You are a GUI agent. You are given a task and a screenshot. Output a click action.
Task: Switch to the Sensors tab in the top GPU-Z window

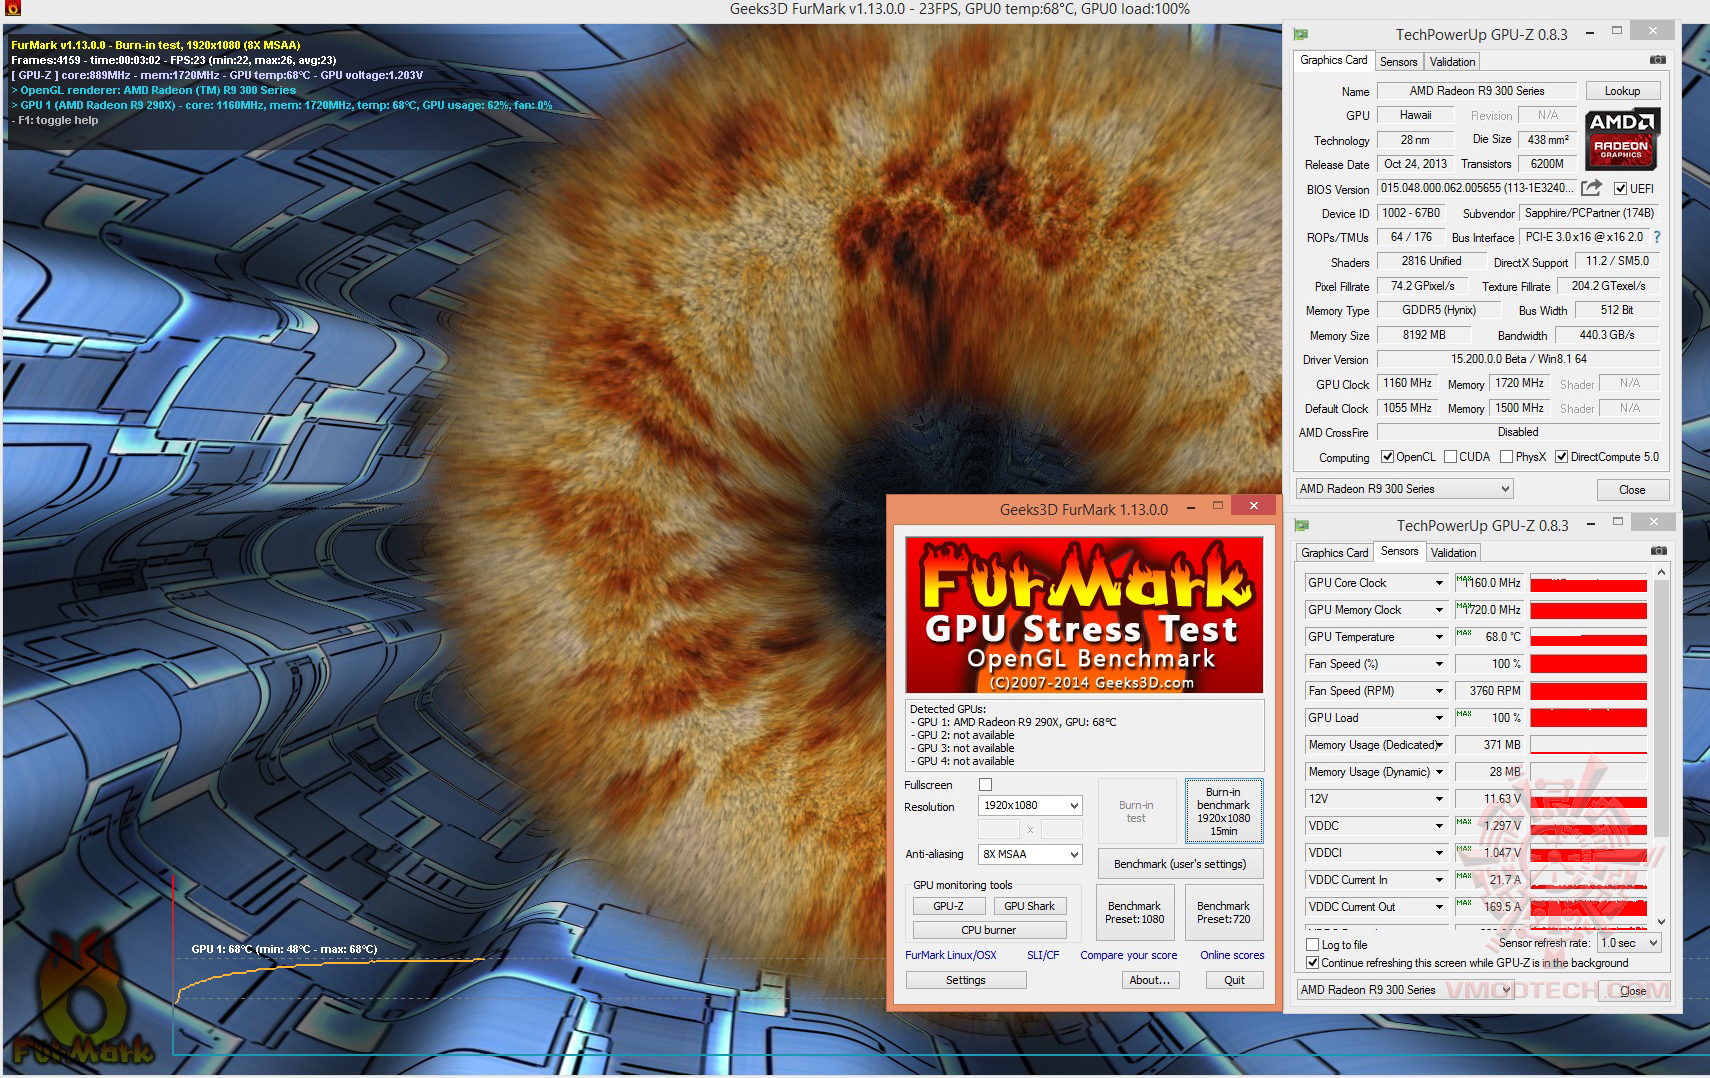click(x=1398, y=62)
